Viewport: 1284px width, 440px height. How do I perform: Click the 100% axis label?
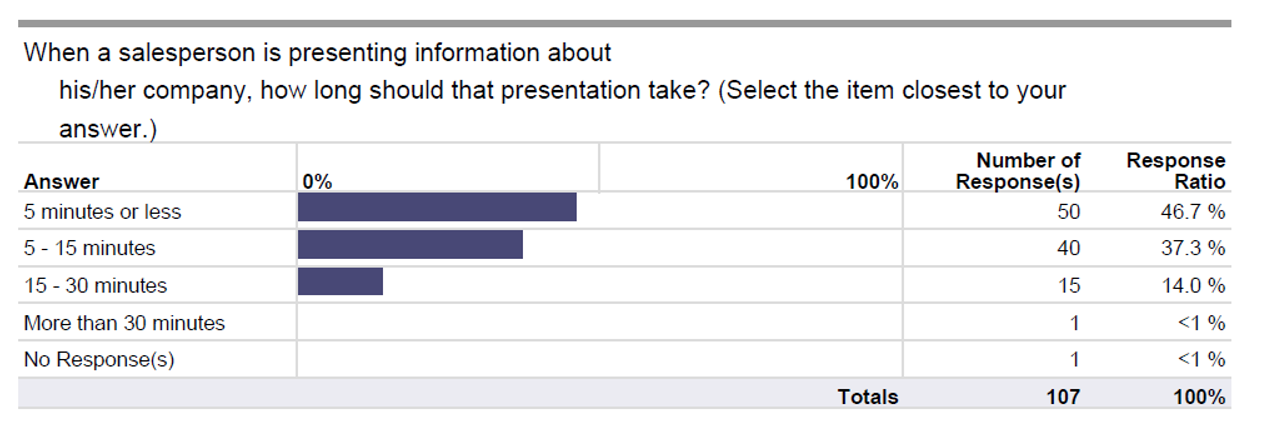click(x=872, y=182)
